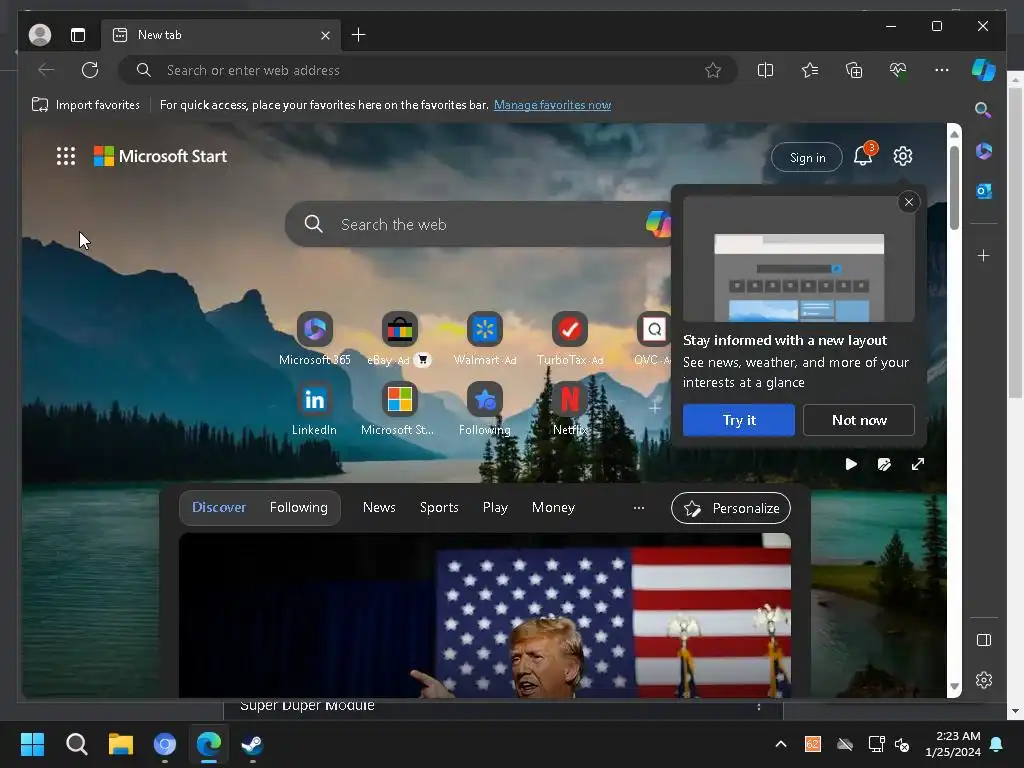Open notifications bell with badge
1024x768 pixels.
click(x=864, y=155)
